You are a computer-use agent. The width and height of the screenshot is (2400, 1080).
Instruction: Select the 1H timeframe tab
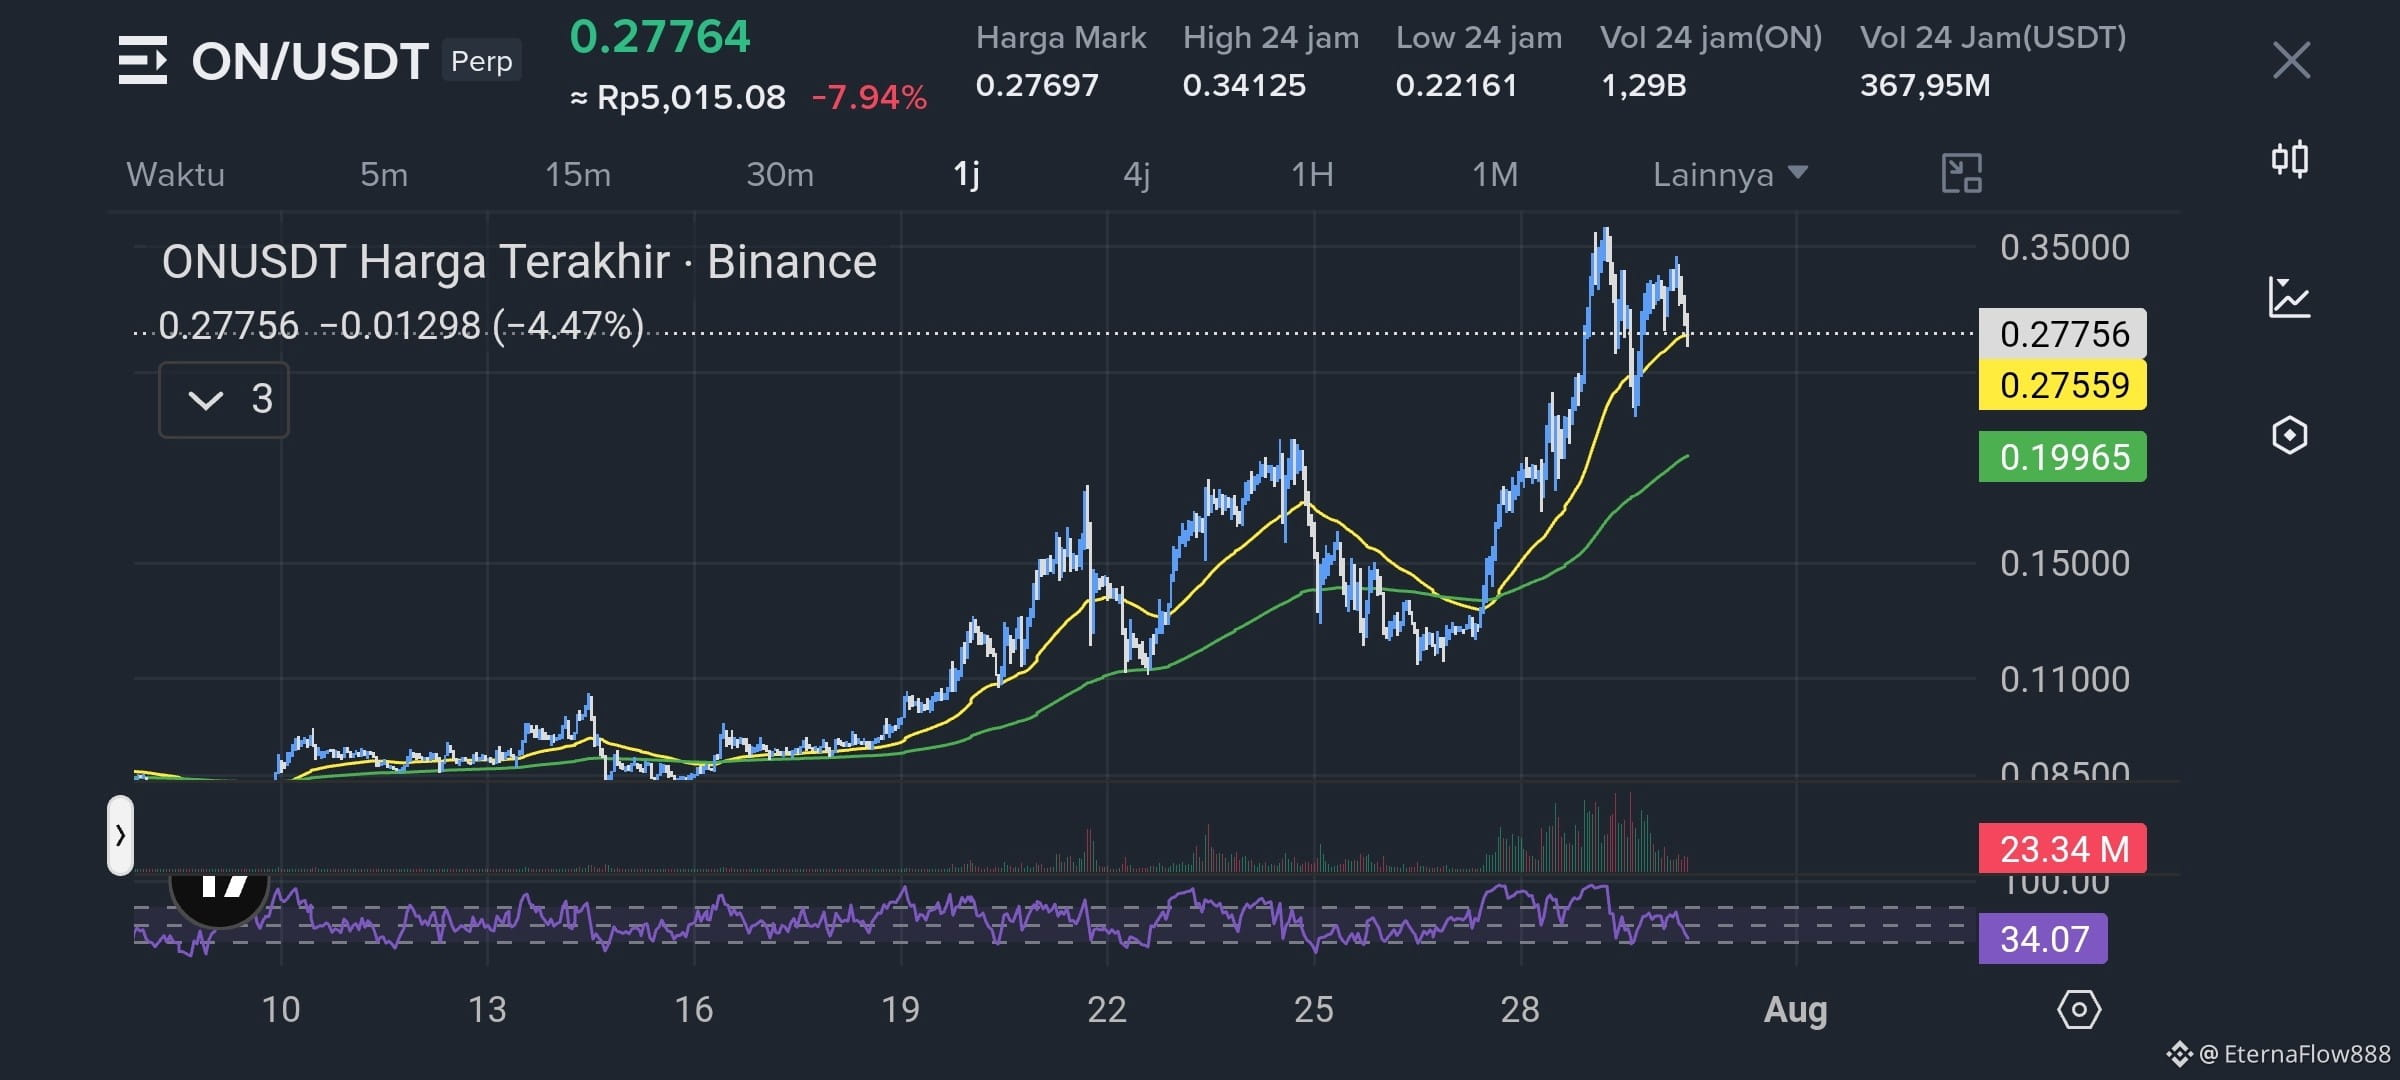[x=1312, y=174]
